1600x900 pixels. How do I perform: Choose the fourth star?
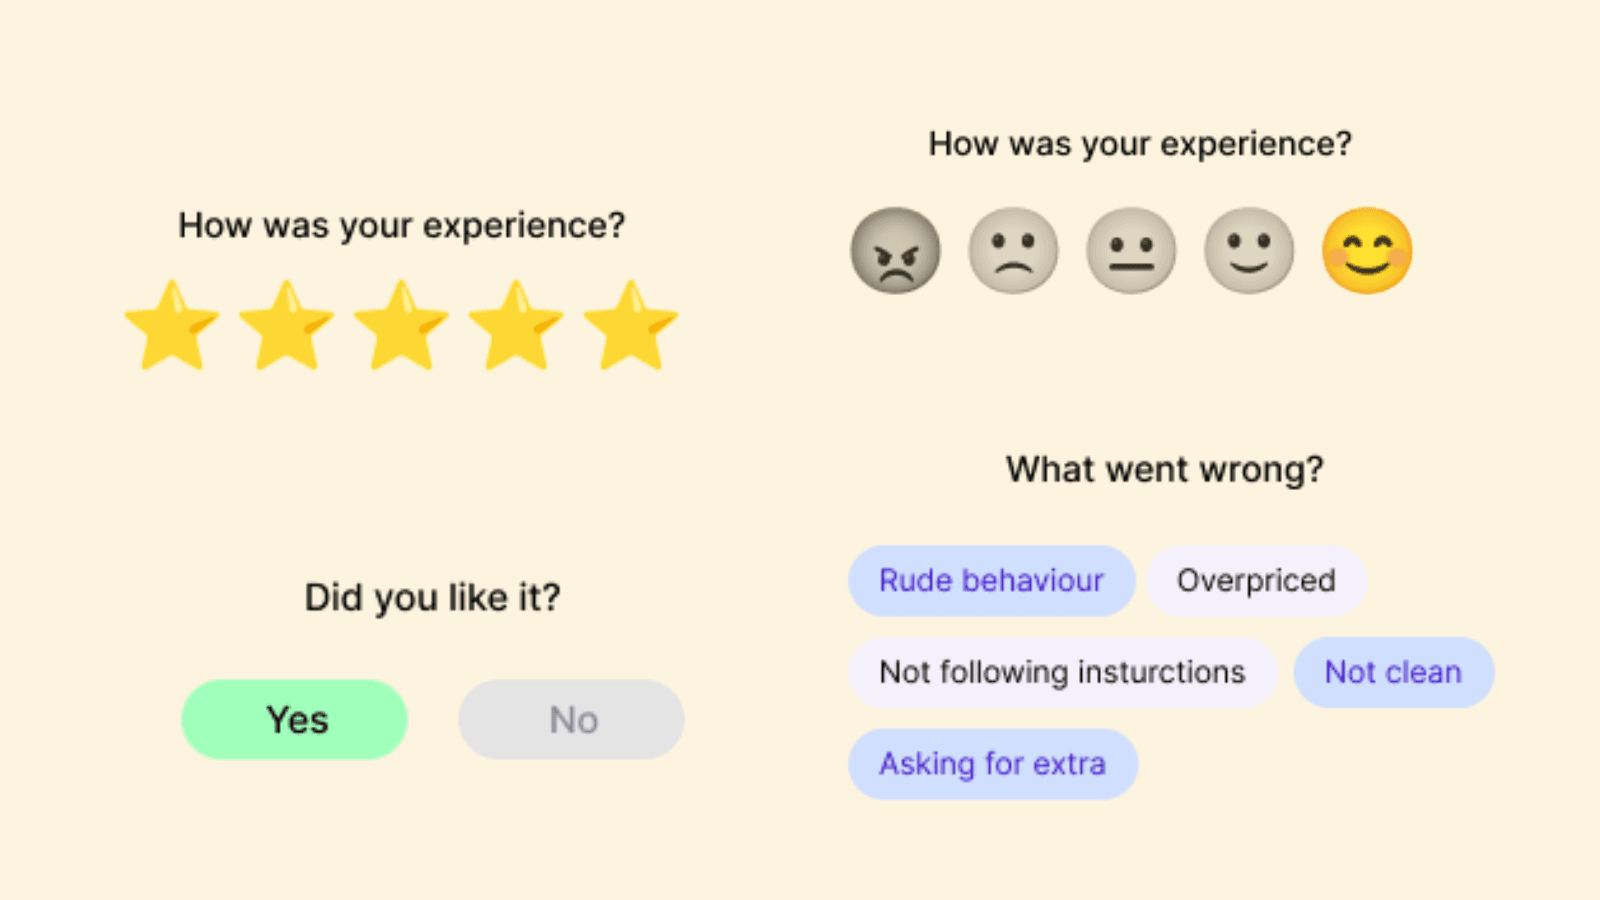point(516,327)
